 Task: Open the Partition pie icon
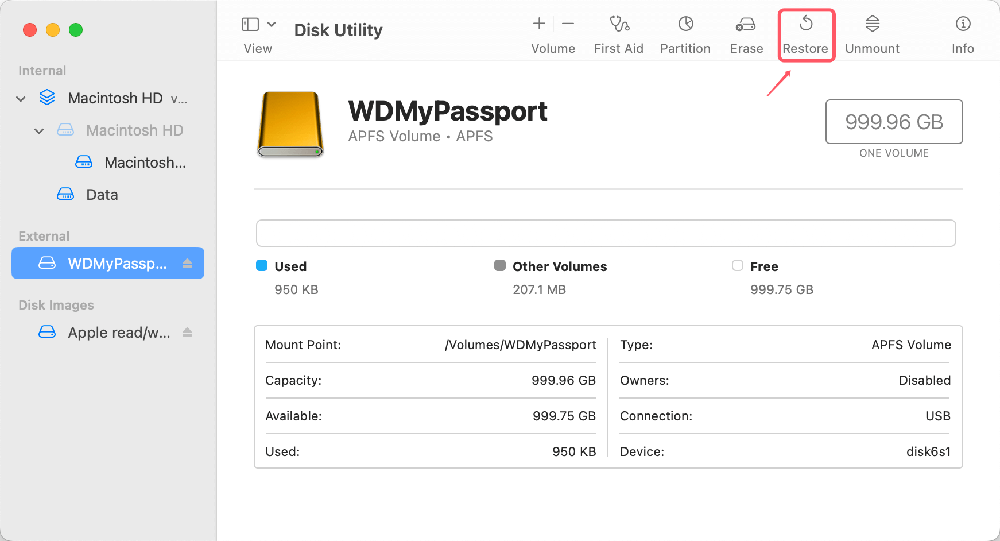pyautogui.click(x=686, y=24)
